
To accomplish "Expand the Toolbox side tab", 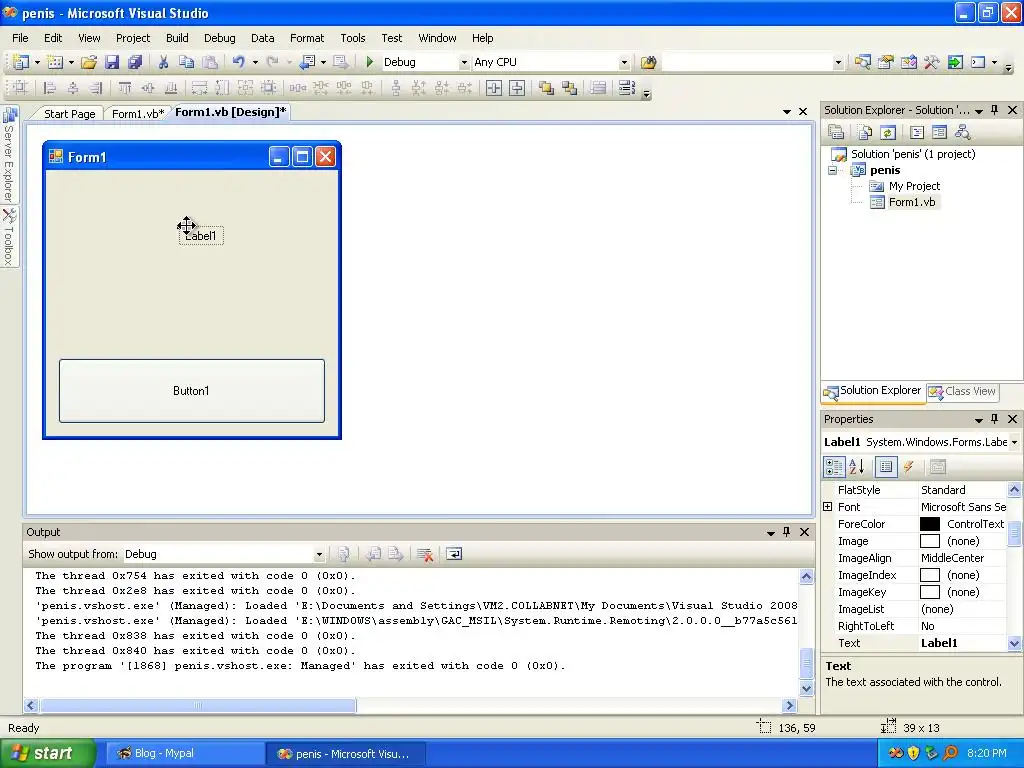I will pos(9,238).
